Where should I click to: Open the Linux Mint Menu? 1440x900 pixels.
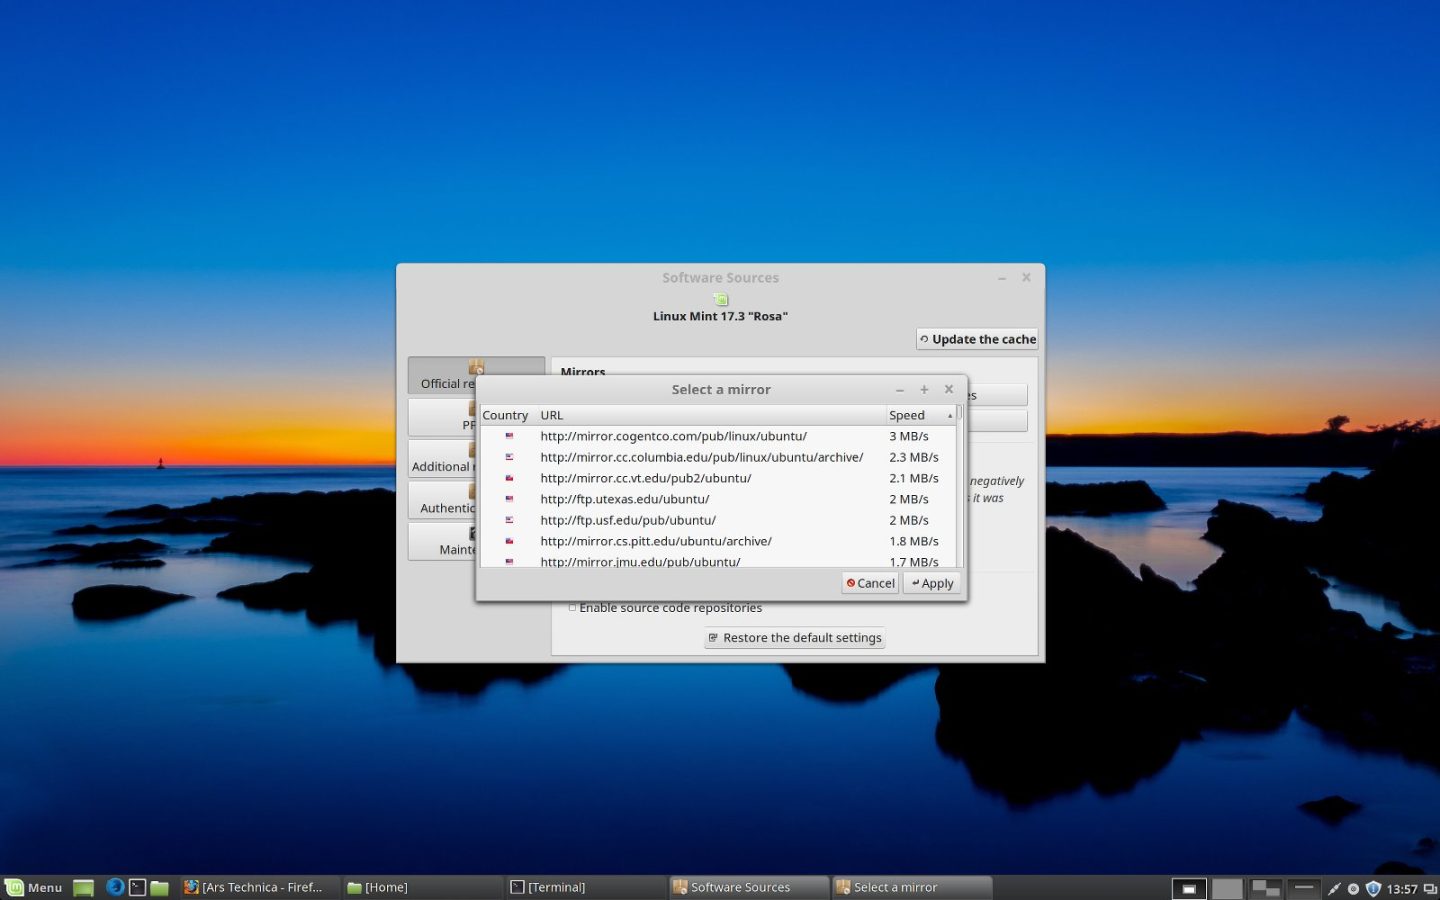[34, 887]
